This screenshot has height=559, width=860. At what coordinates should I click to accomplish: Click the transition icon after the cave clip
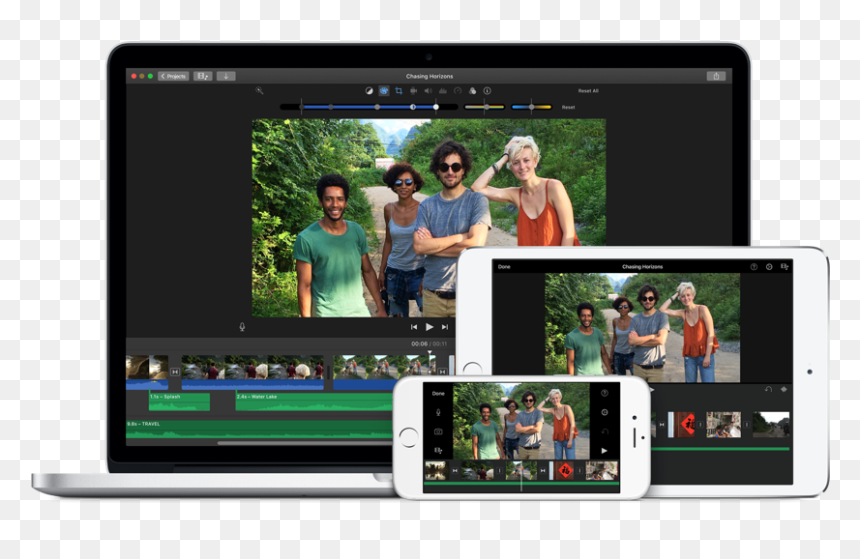click(175, 372)
